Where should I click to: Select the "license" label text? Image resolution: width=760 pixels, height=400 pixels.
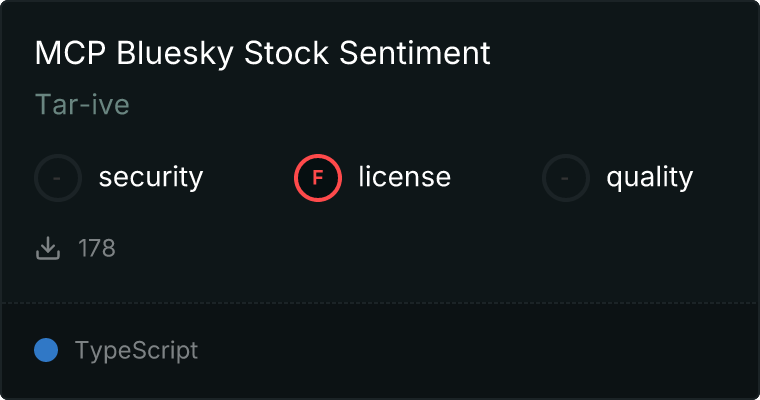coord(404,178)
